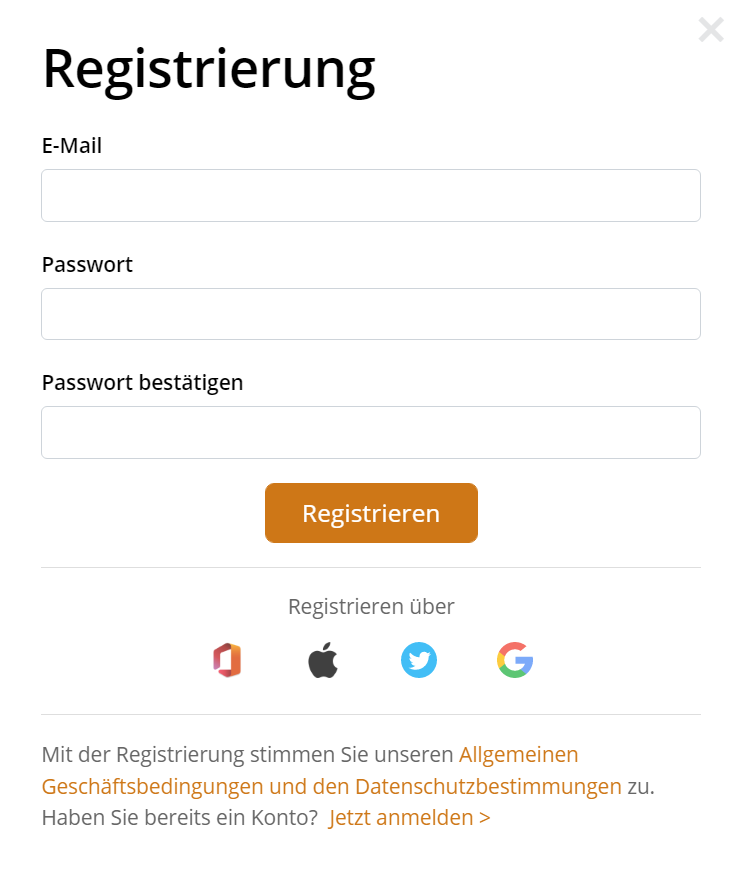Sign up with the Microsoft Office icon
740x877 pixels.
[227, 660]
